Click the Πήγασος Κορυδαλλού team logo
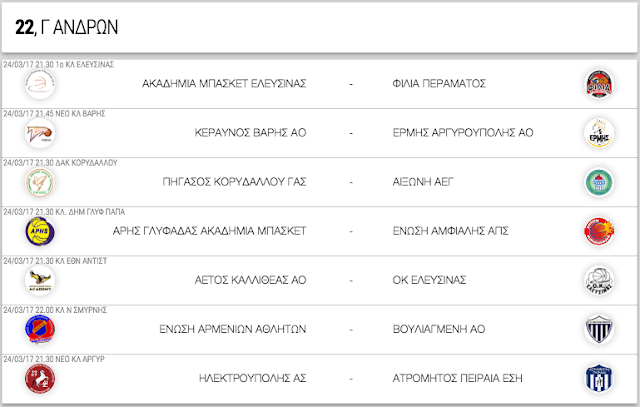This screenshot has height=407, width=640. (x=40, y=182)
